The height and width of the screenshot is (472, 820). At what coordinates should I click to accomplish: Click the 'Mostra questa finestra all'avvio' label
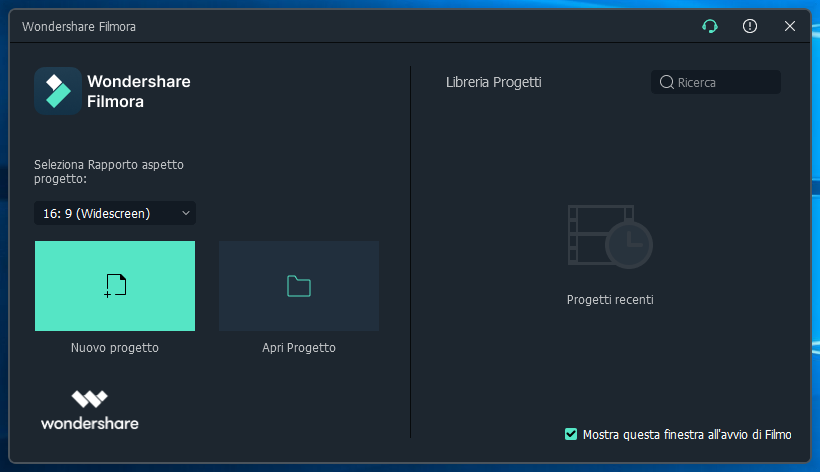[x=687, y=434]
